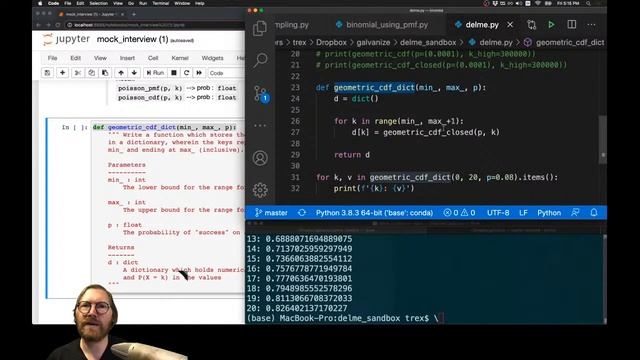Open Spotlight search in macOS menu bar
Viewport: 640px width, 360px height.
pyautogui.click(x=588, y=3)
